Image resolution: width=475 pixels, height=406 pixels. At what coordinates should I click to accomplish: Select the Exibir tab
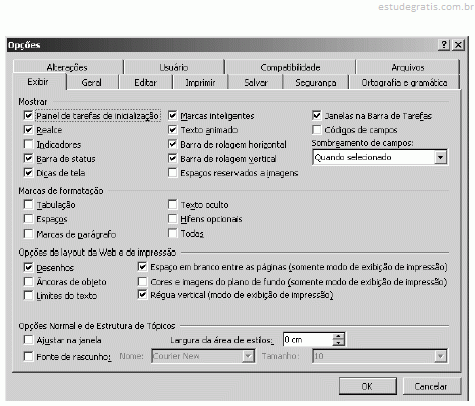pos(38,82)
